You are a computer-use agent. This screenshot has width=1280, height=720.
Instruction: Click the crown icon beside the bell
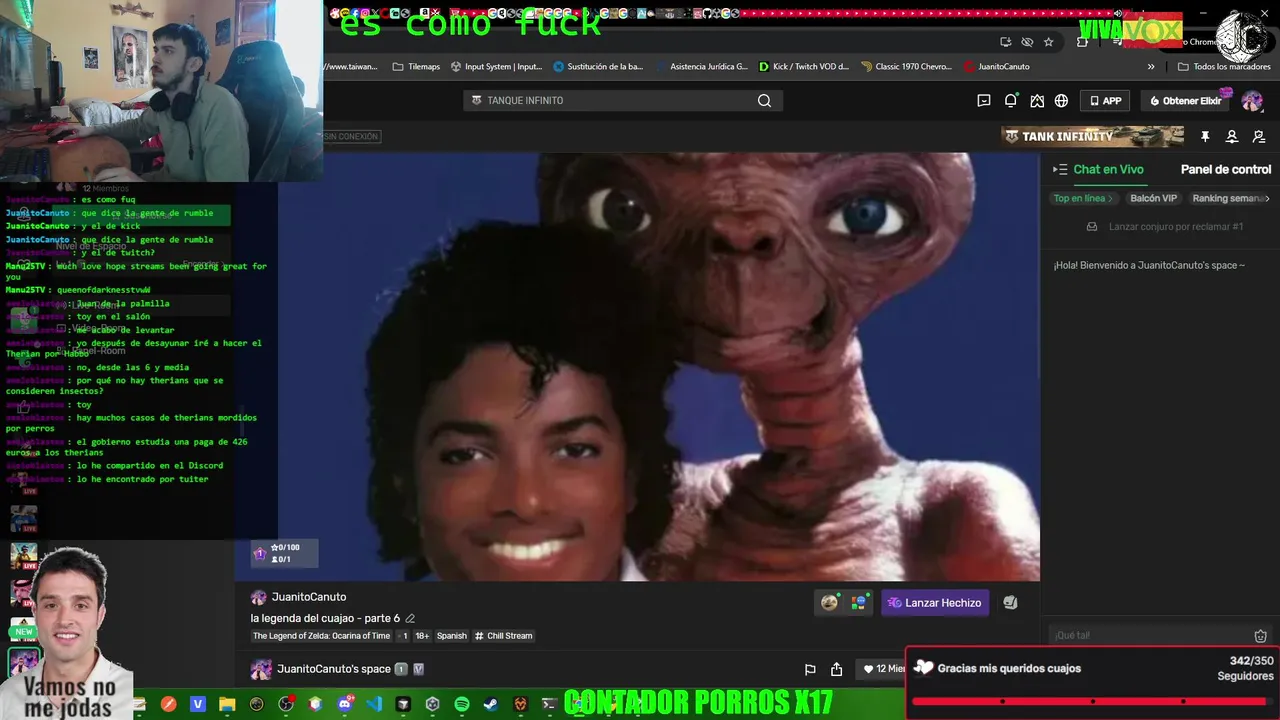coord(1037,101)
